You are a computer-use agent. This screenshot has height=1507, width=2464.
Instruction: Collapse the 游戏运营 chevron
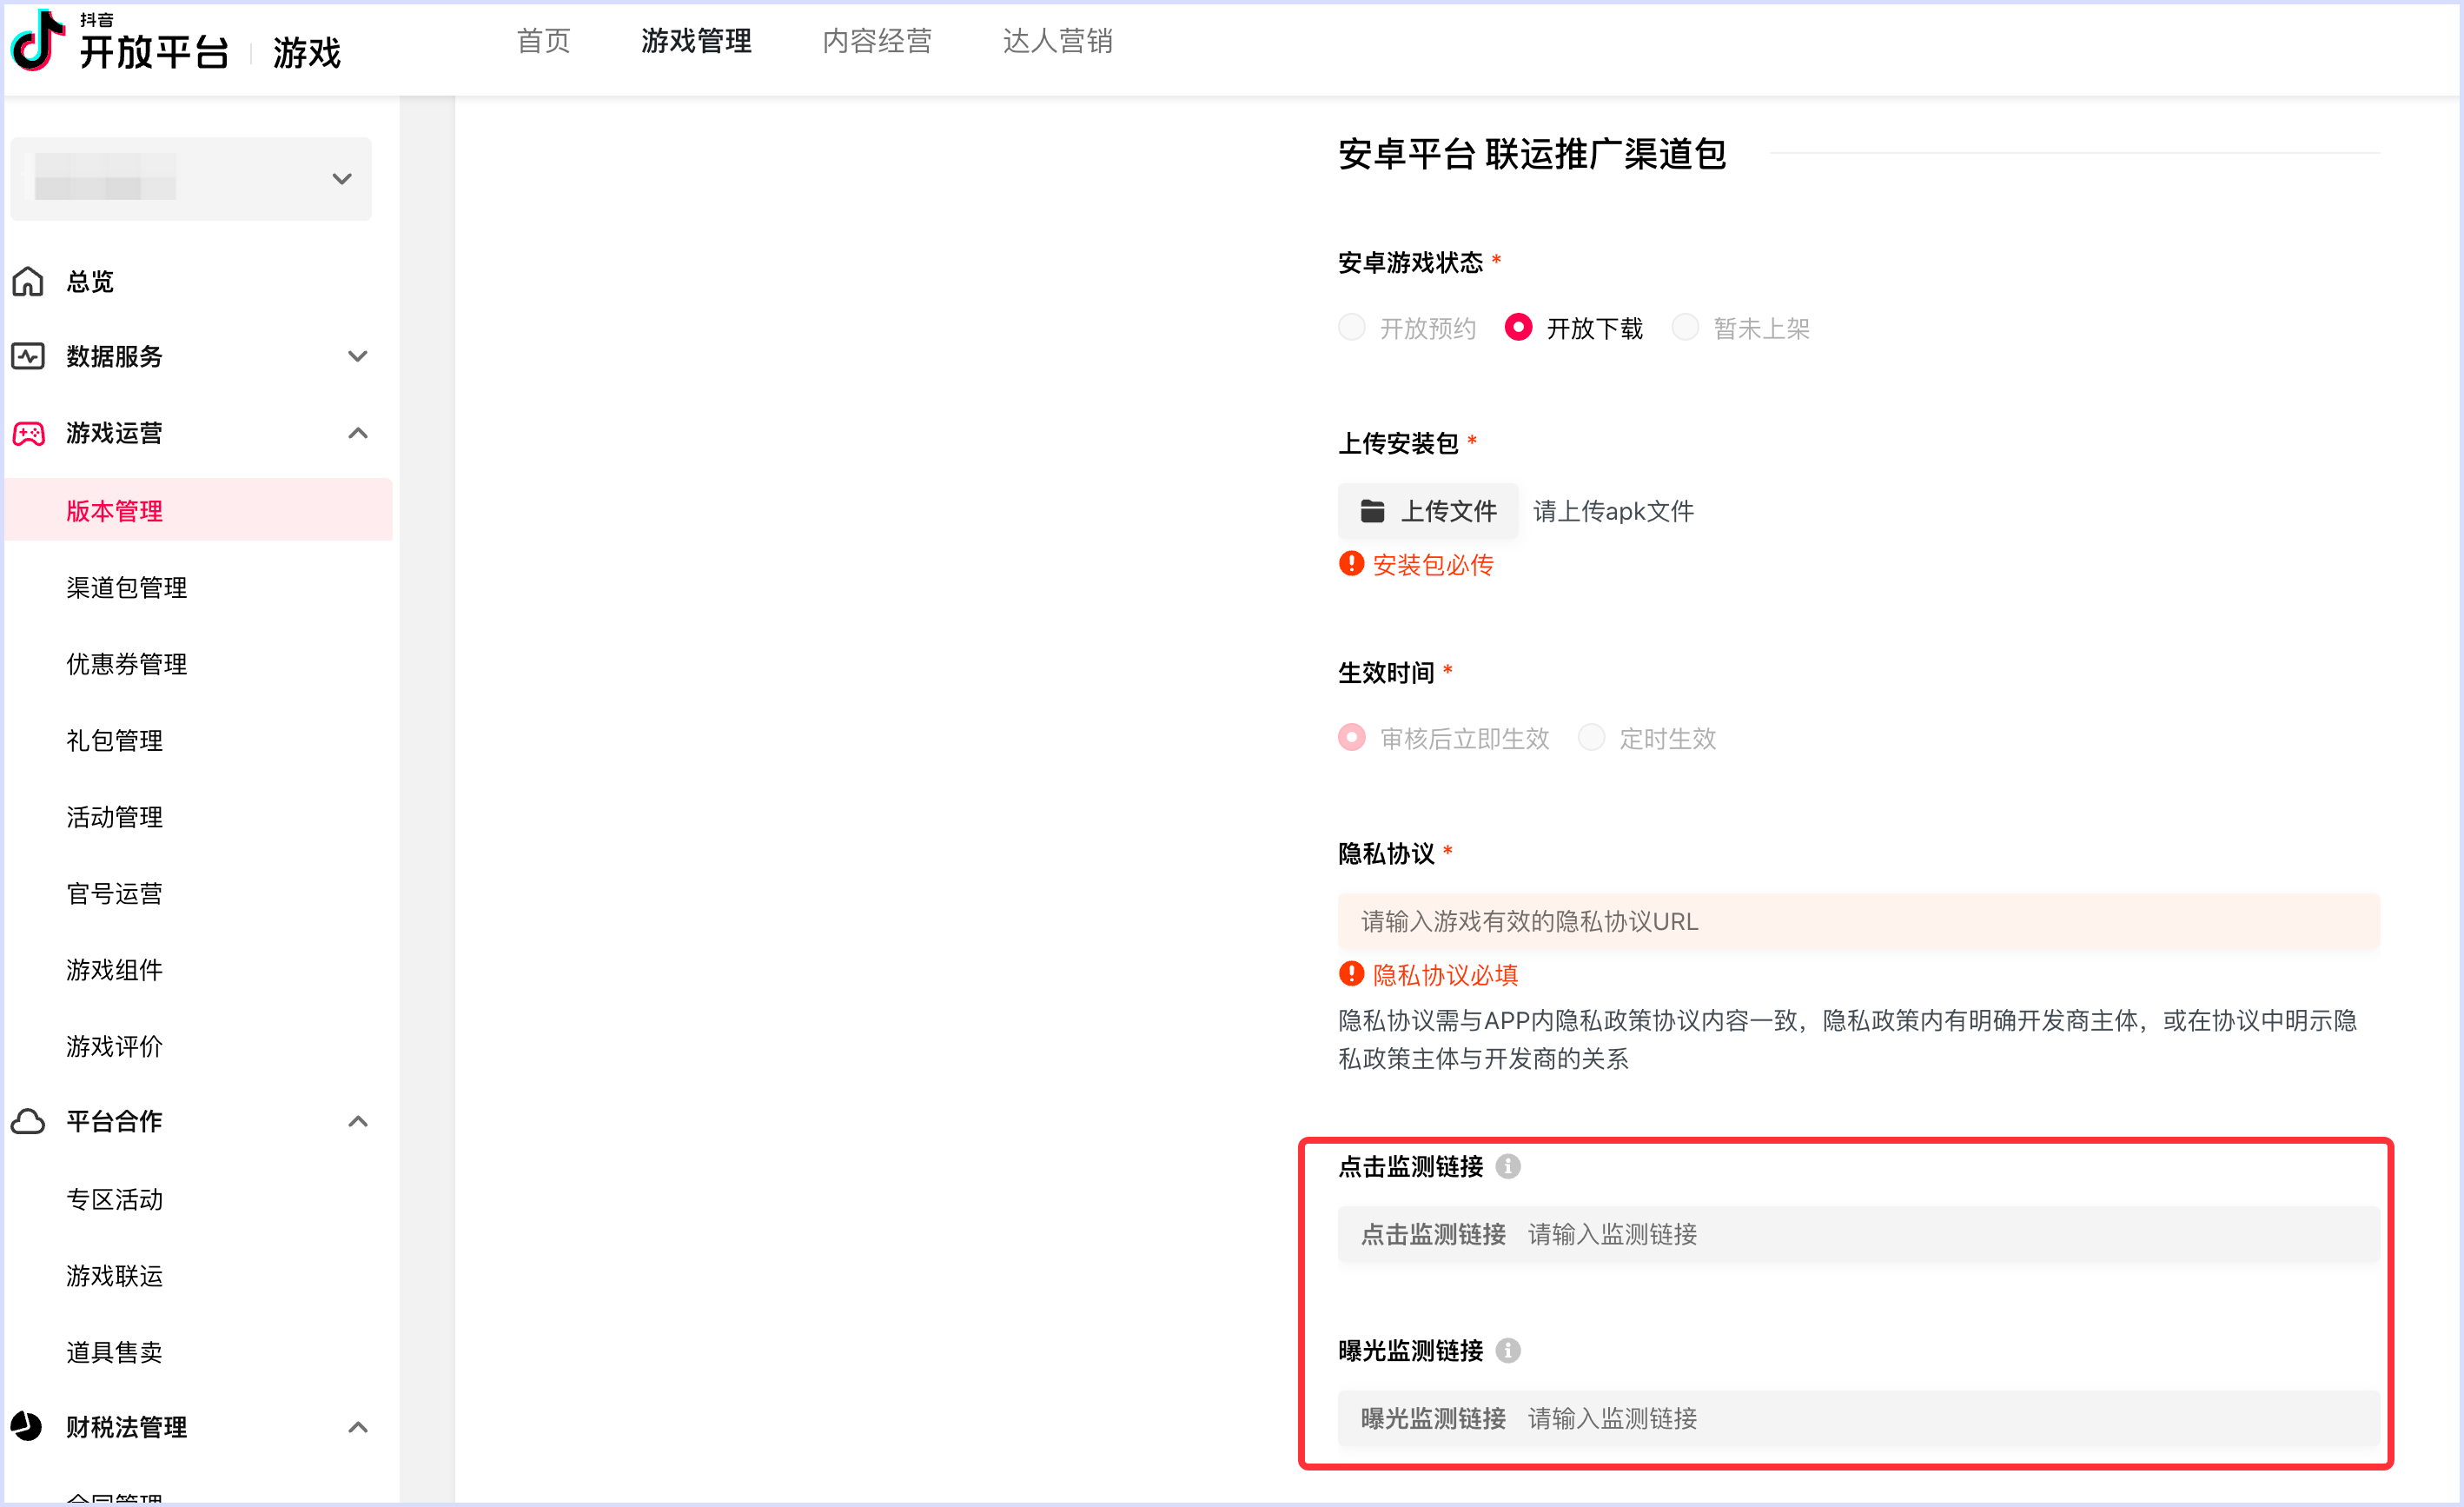pos(358,434)
